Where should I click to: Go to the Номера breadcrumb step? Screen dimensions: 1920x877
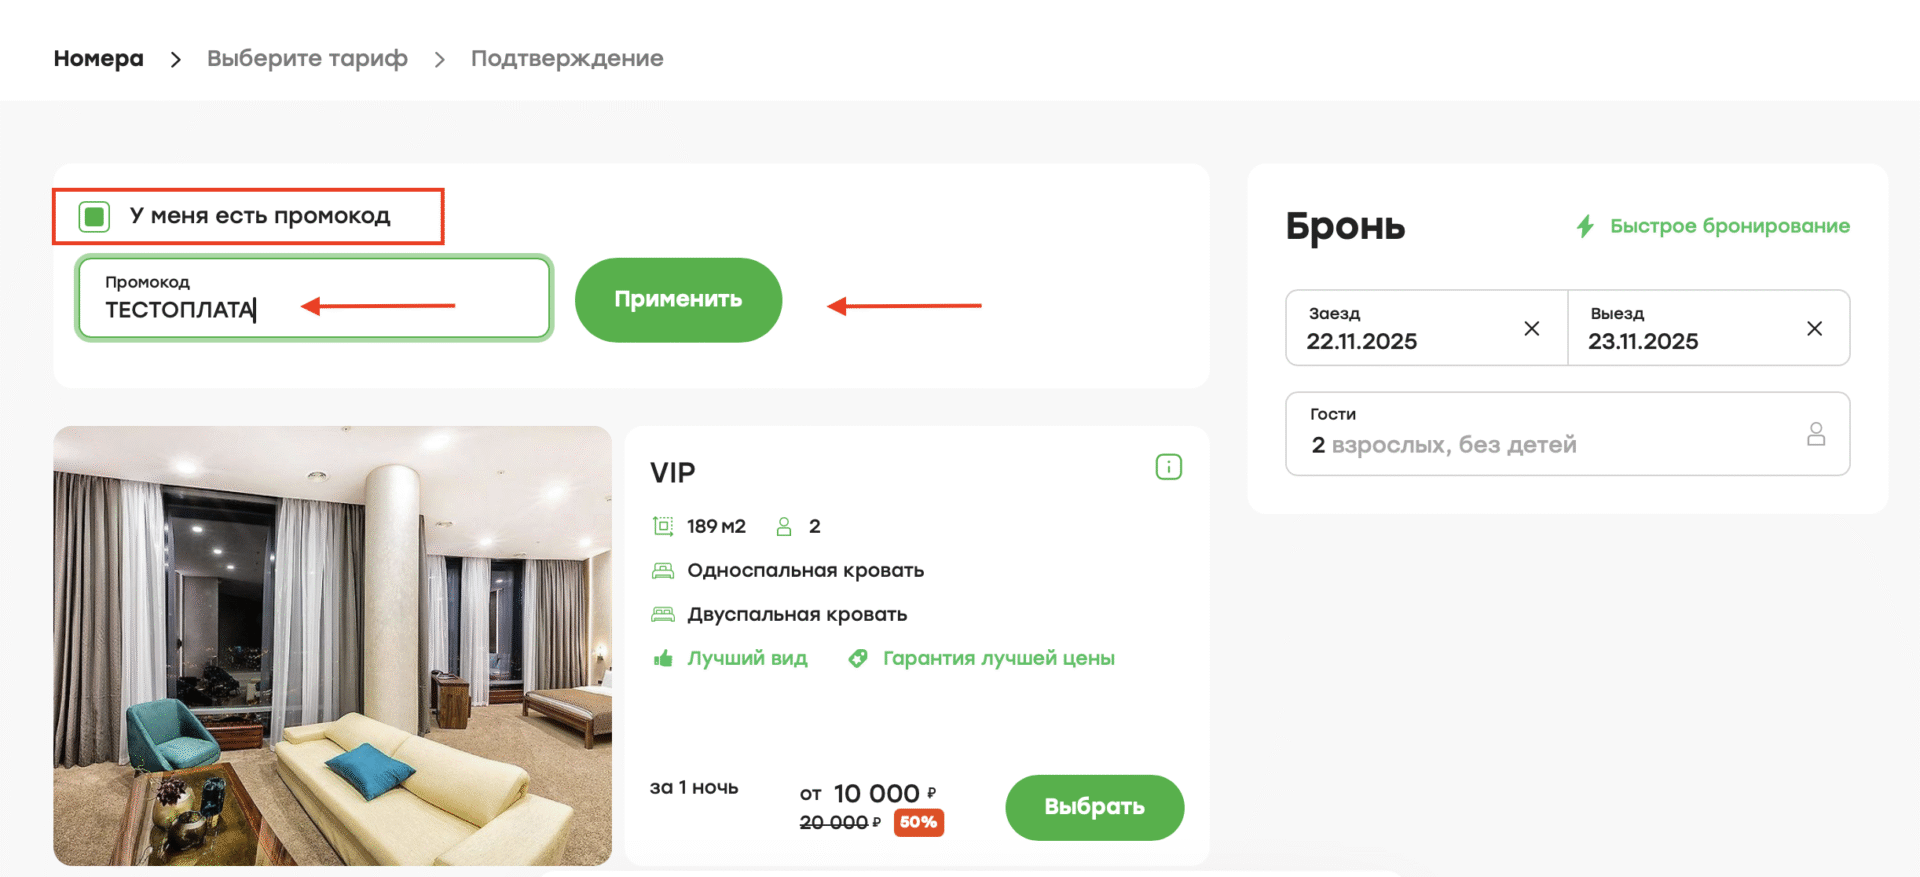coord(98,59)
